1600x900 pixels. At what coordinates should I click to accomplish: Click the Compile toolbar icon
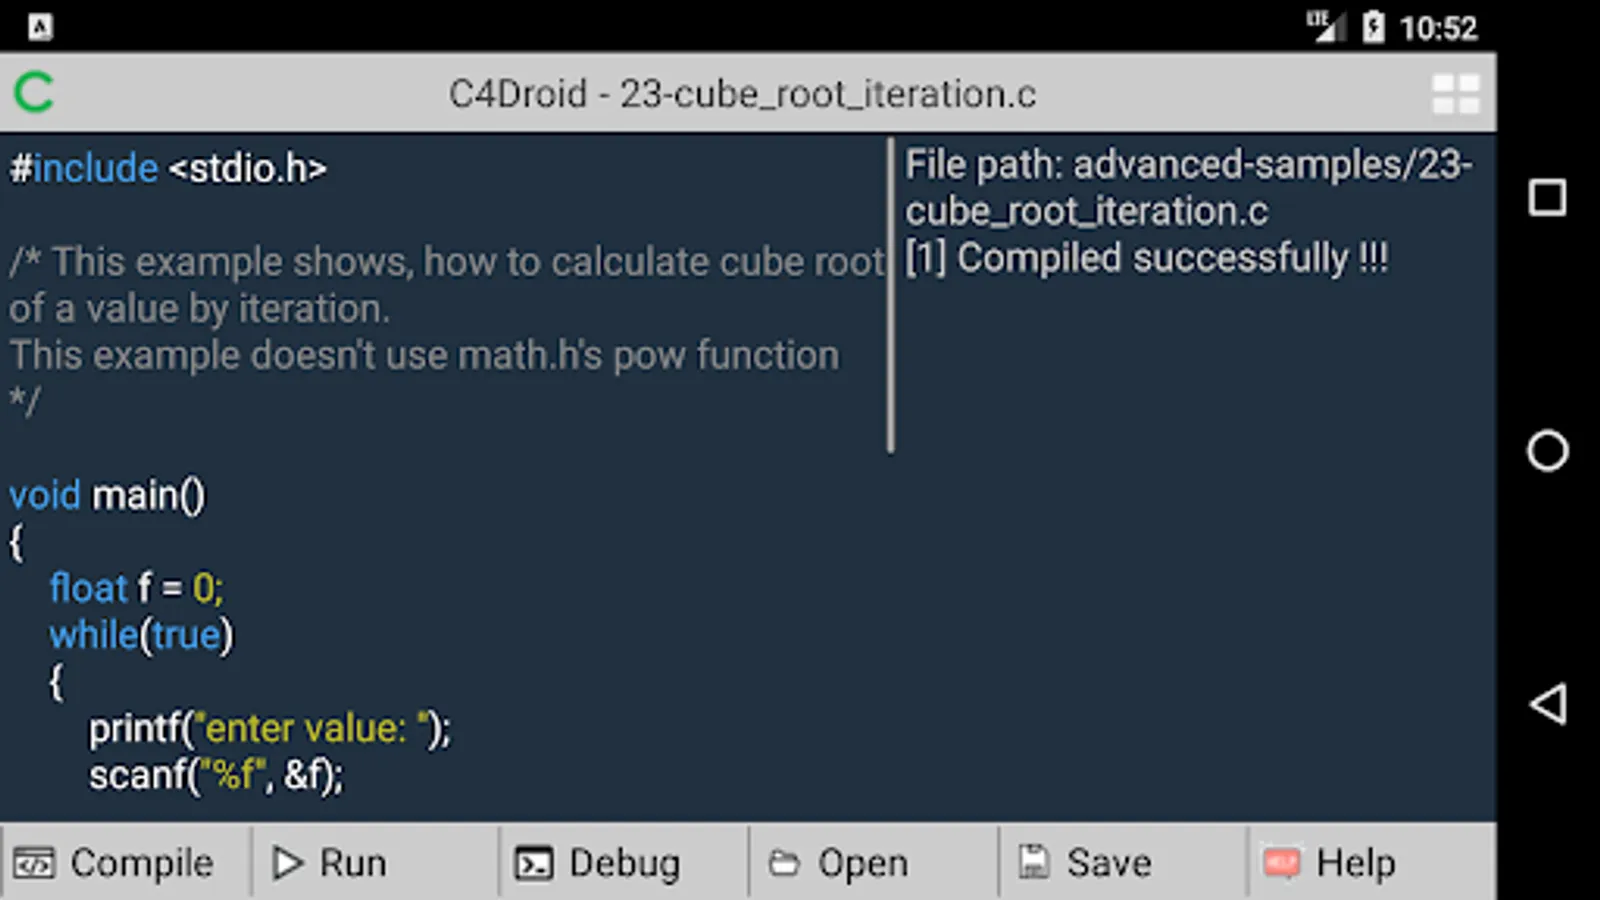click(33, 862)
